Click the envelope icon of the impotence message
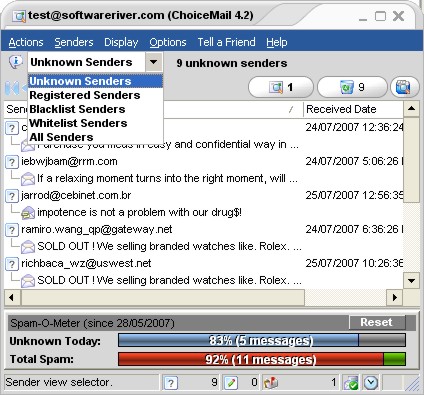Screen dimensions: 424x395 28,213
